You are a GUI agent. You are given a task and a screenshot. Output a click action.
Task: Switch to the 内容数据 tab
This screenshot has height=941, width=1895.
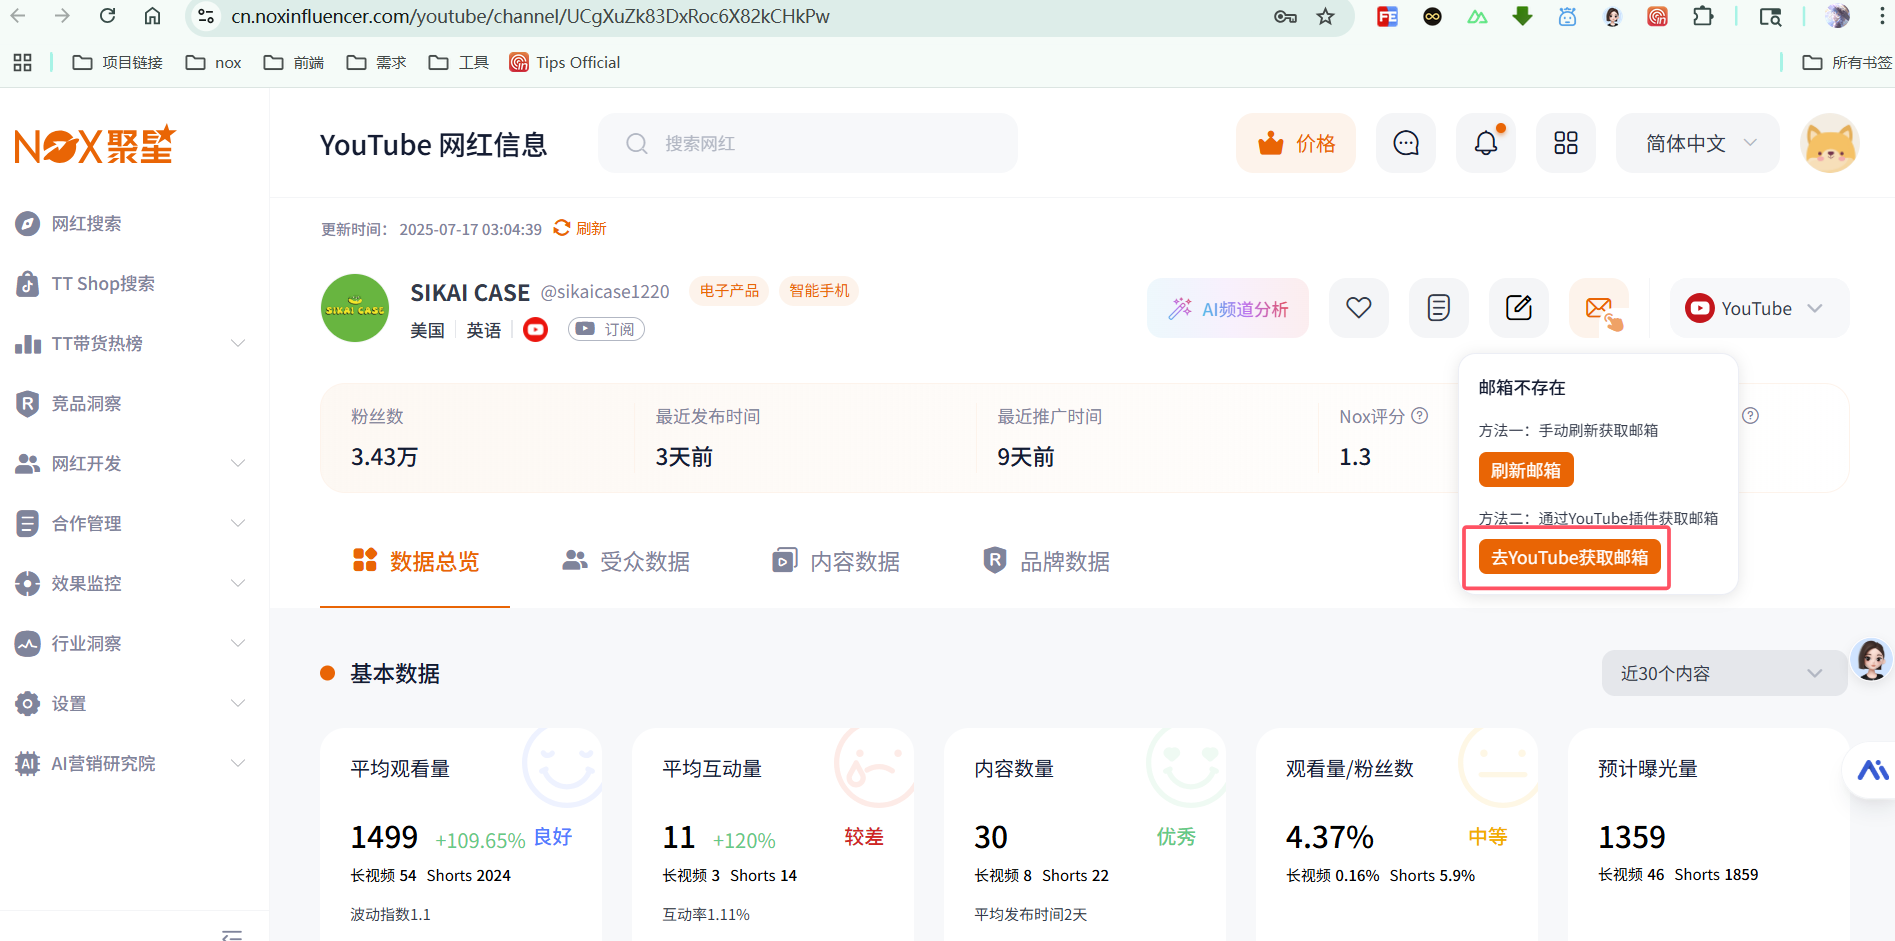click(836, 561)
